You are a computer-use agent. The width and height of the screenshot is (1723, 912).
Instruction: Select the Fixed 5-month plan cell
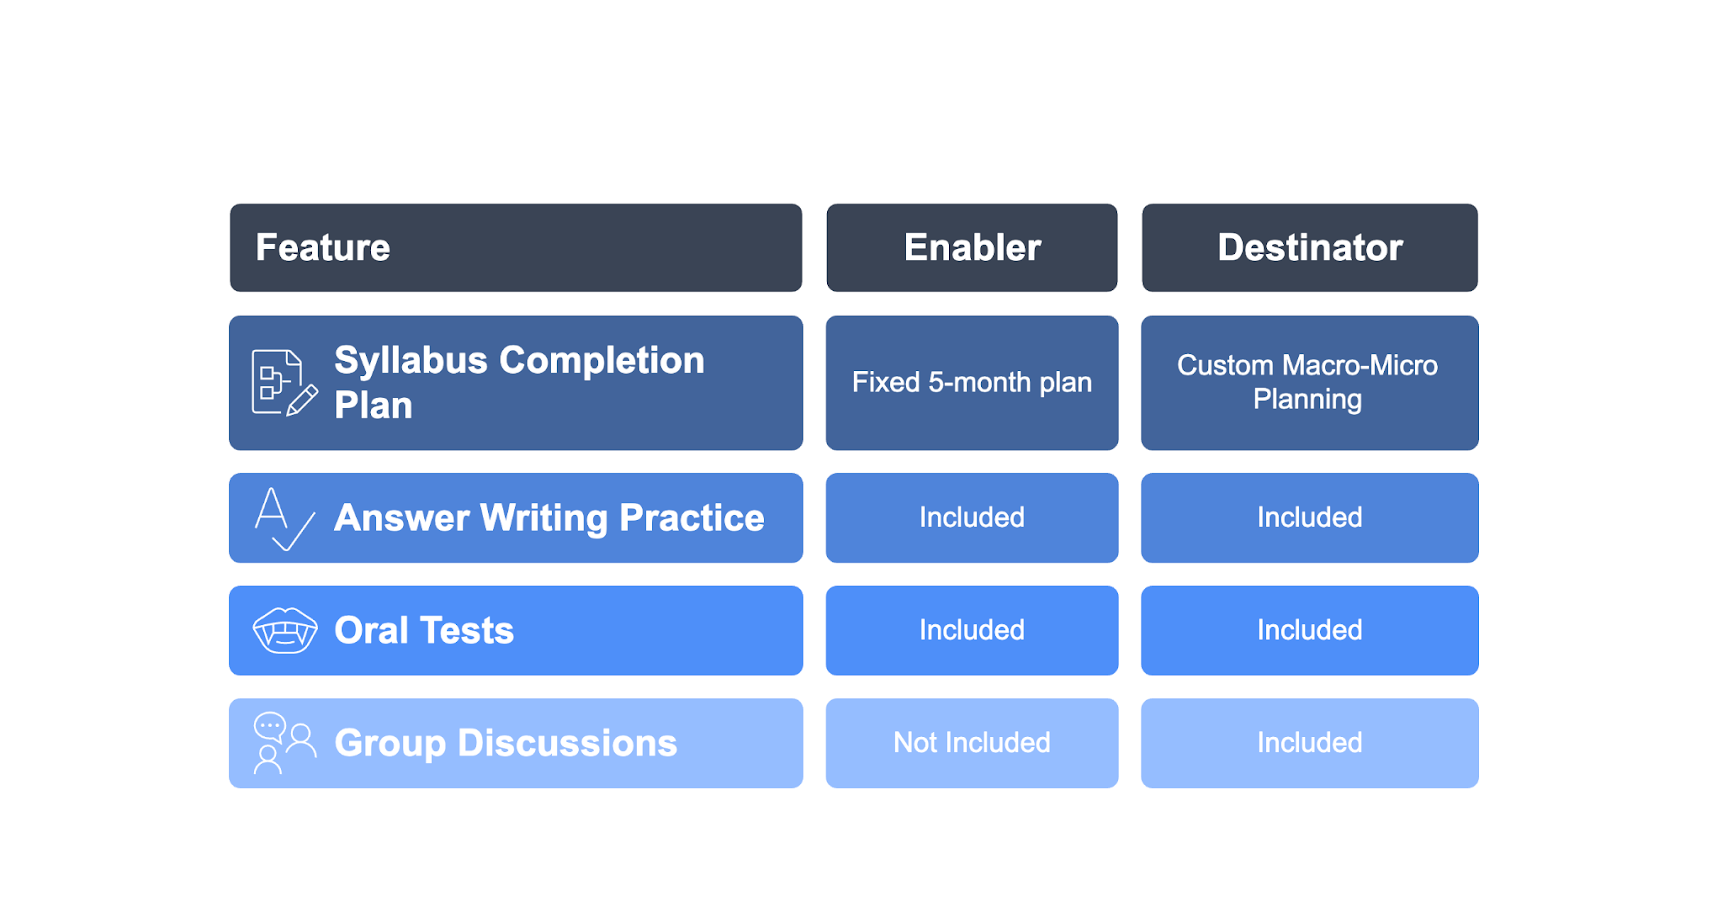[x=972, y=383]
